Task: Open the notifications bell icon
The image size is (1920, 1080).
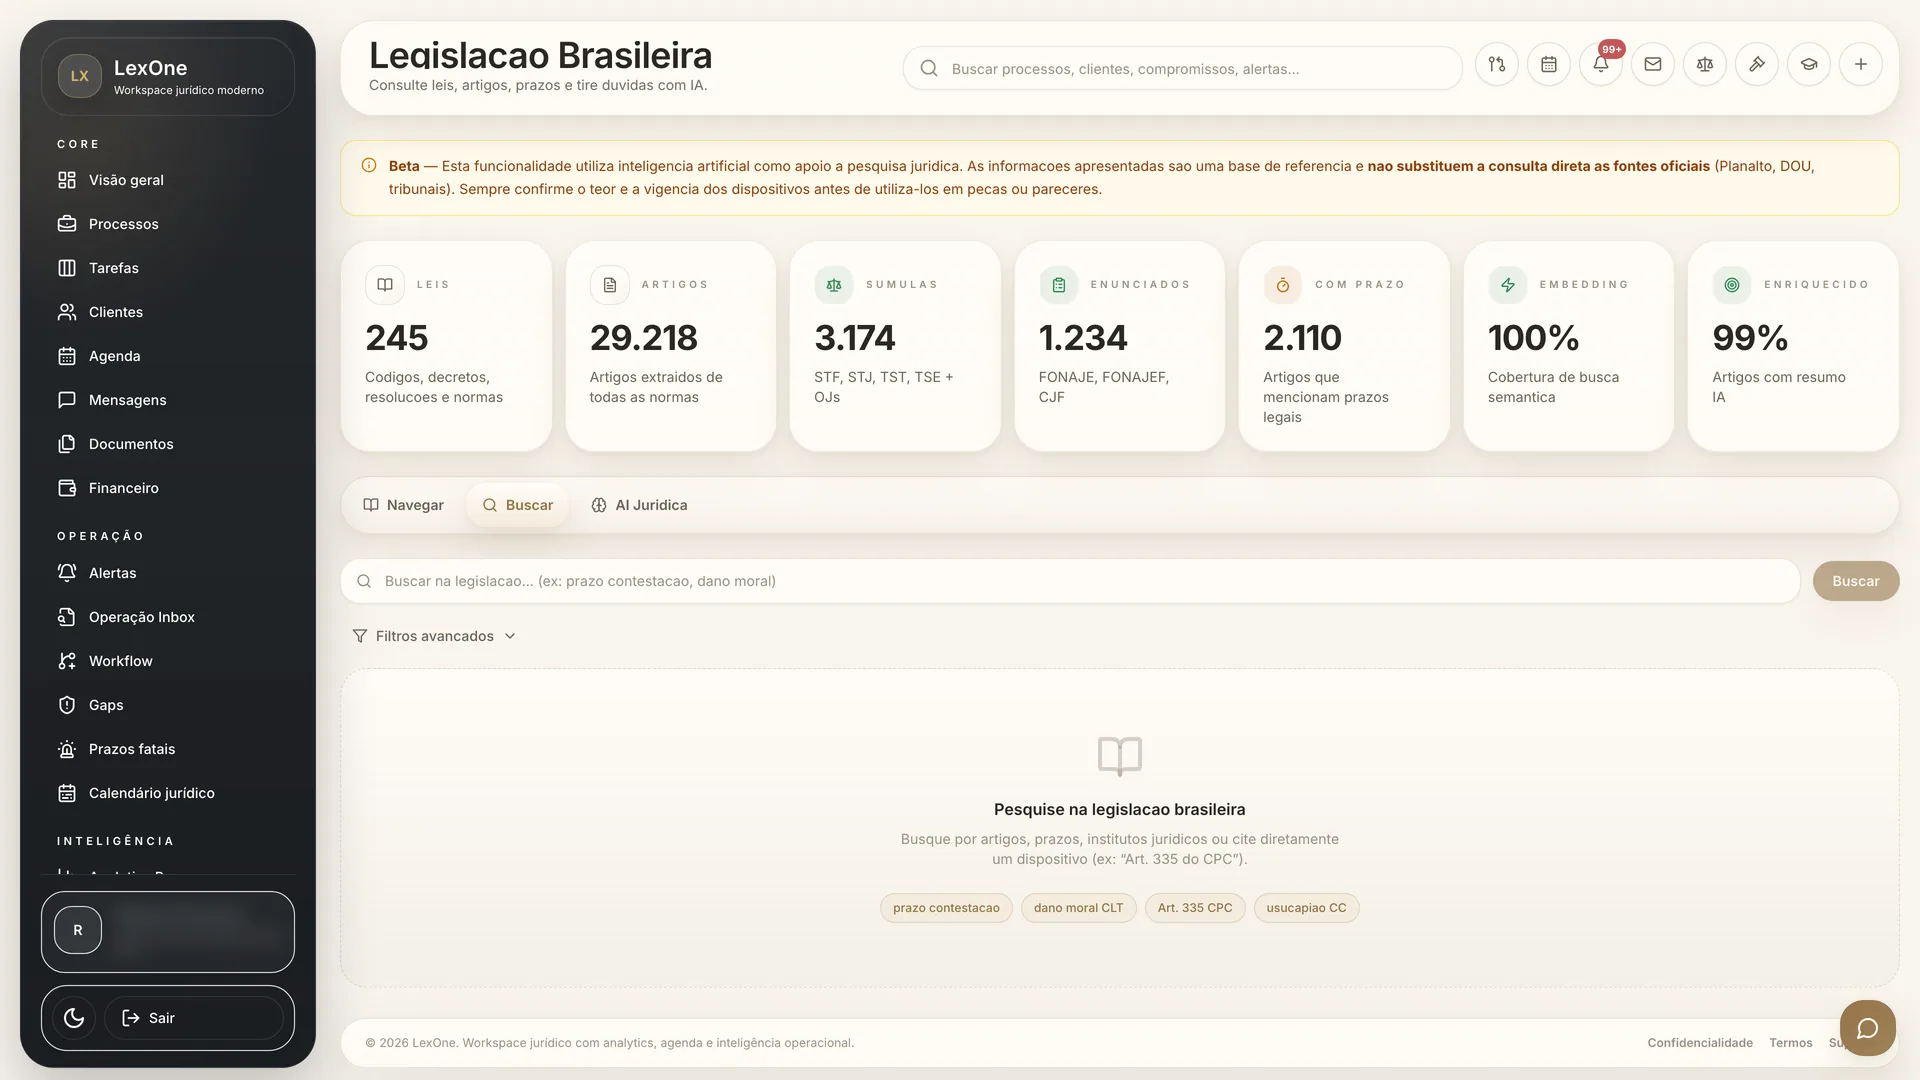Action: 1601,65
